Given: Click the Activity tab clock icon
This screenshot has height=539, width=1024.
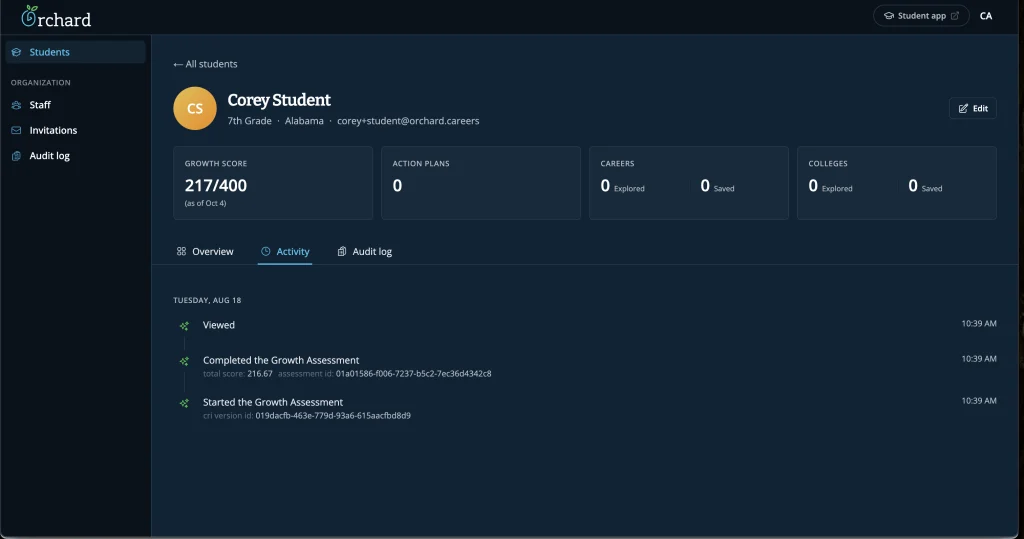Looking at the screenshot, I should coord(266,252).
